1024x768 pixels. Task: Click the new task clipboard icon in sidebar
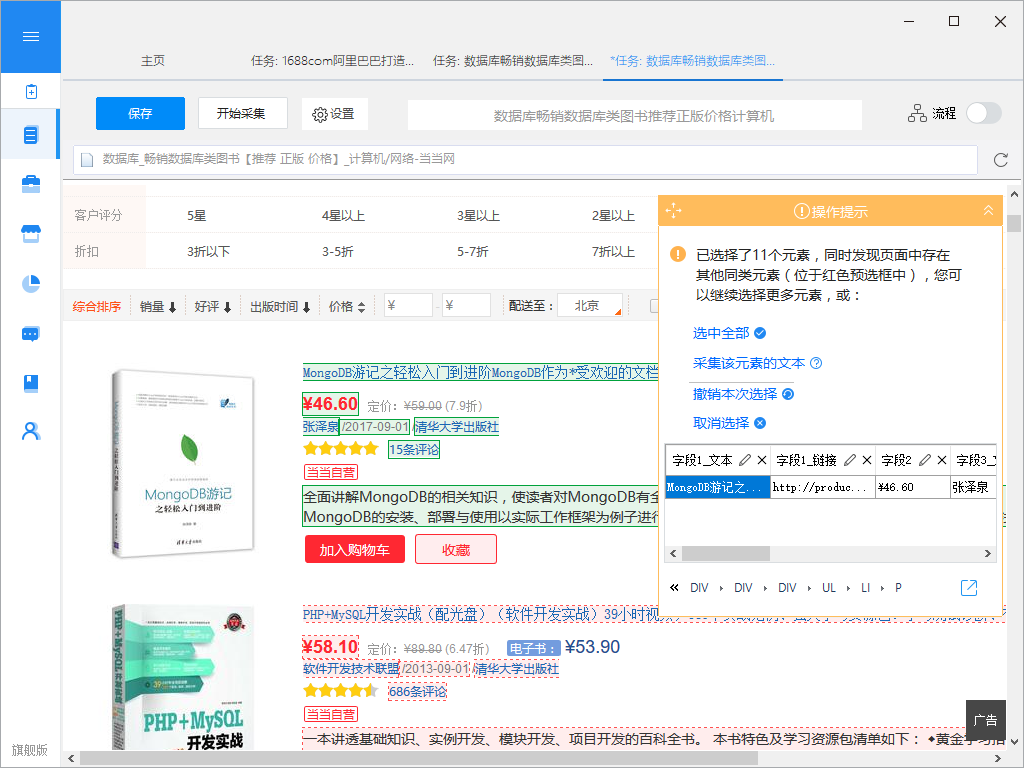pyautogui.click(x=31, y=91)
